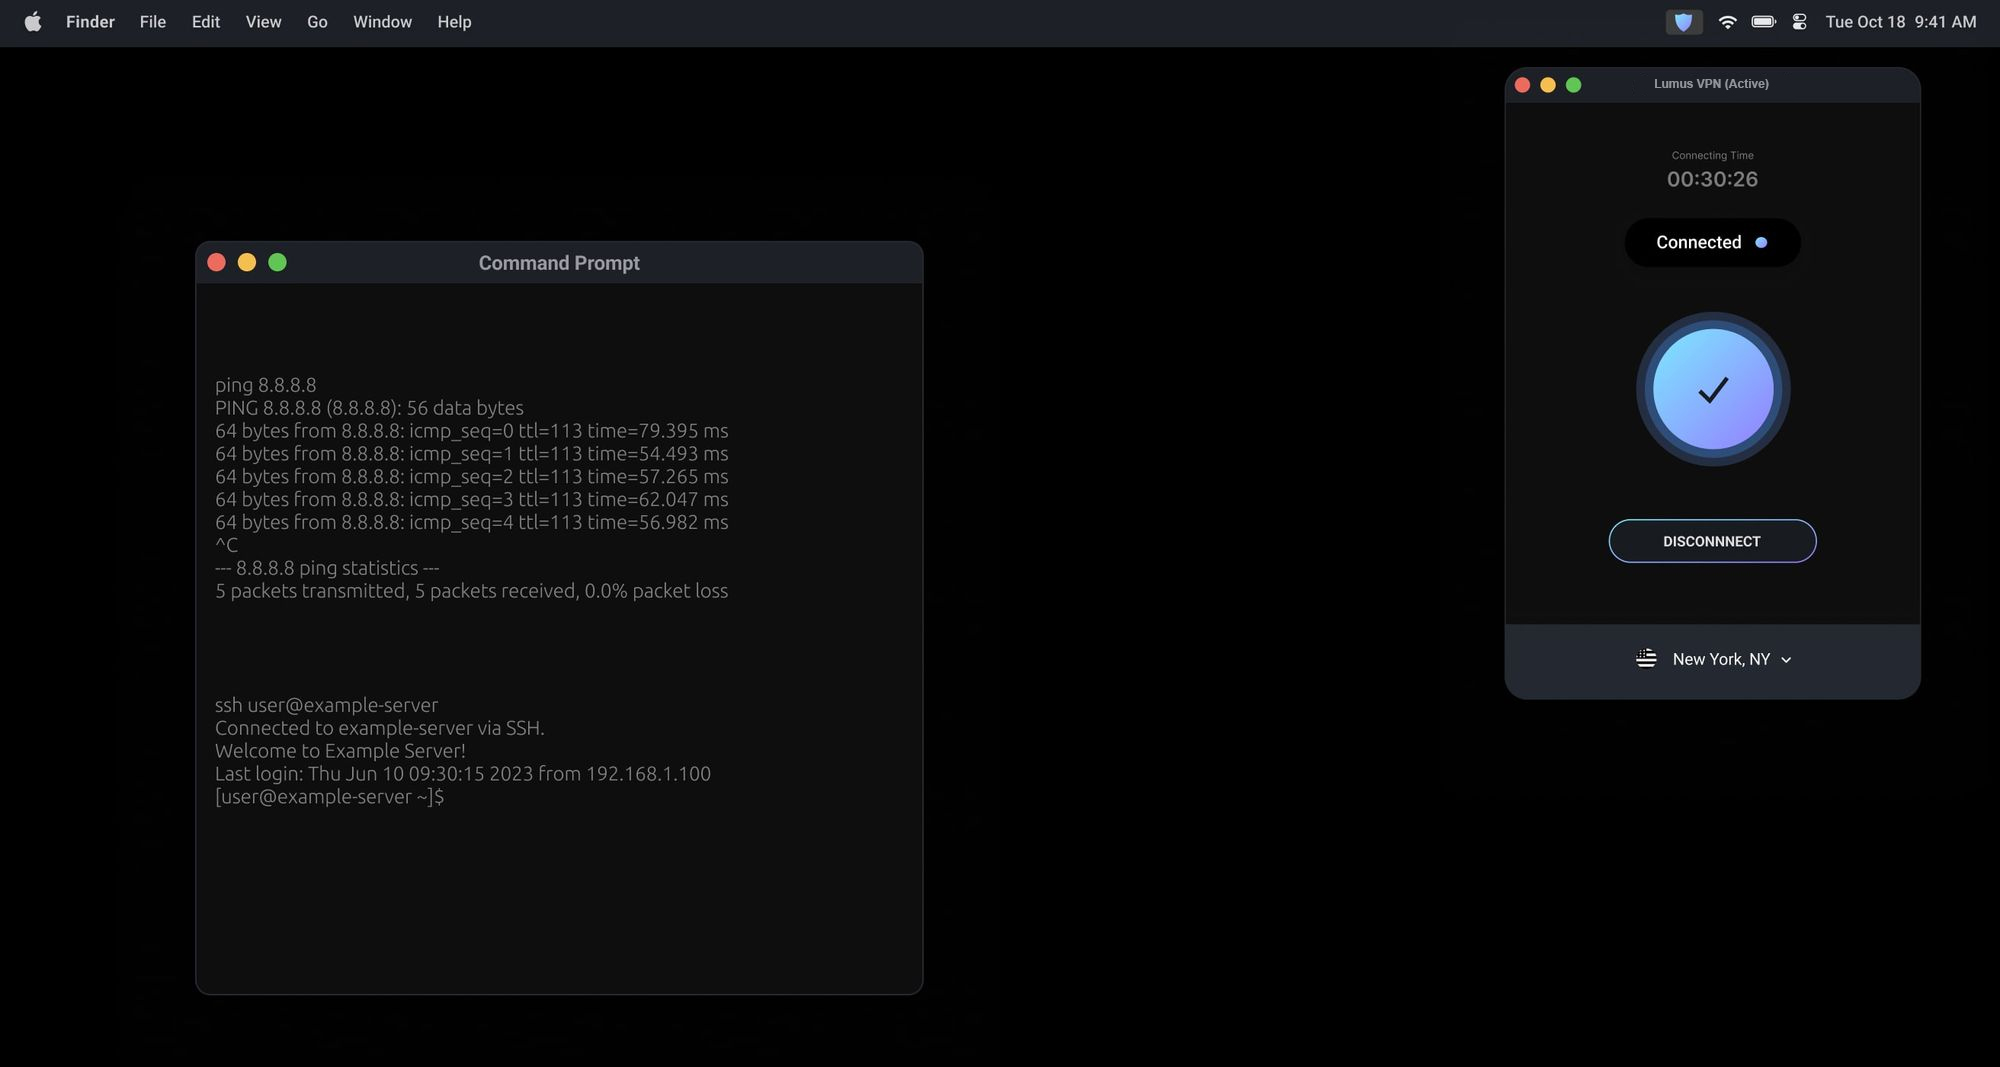This screenshot has width=2000, height=1067.
Task: Click the date and time in menu bar
Action: 1900,22
